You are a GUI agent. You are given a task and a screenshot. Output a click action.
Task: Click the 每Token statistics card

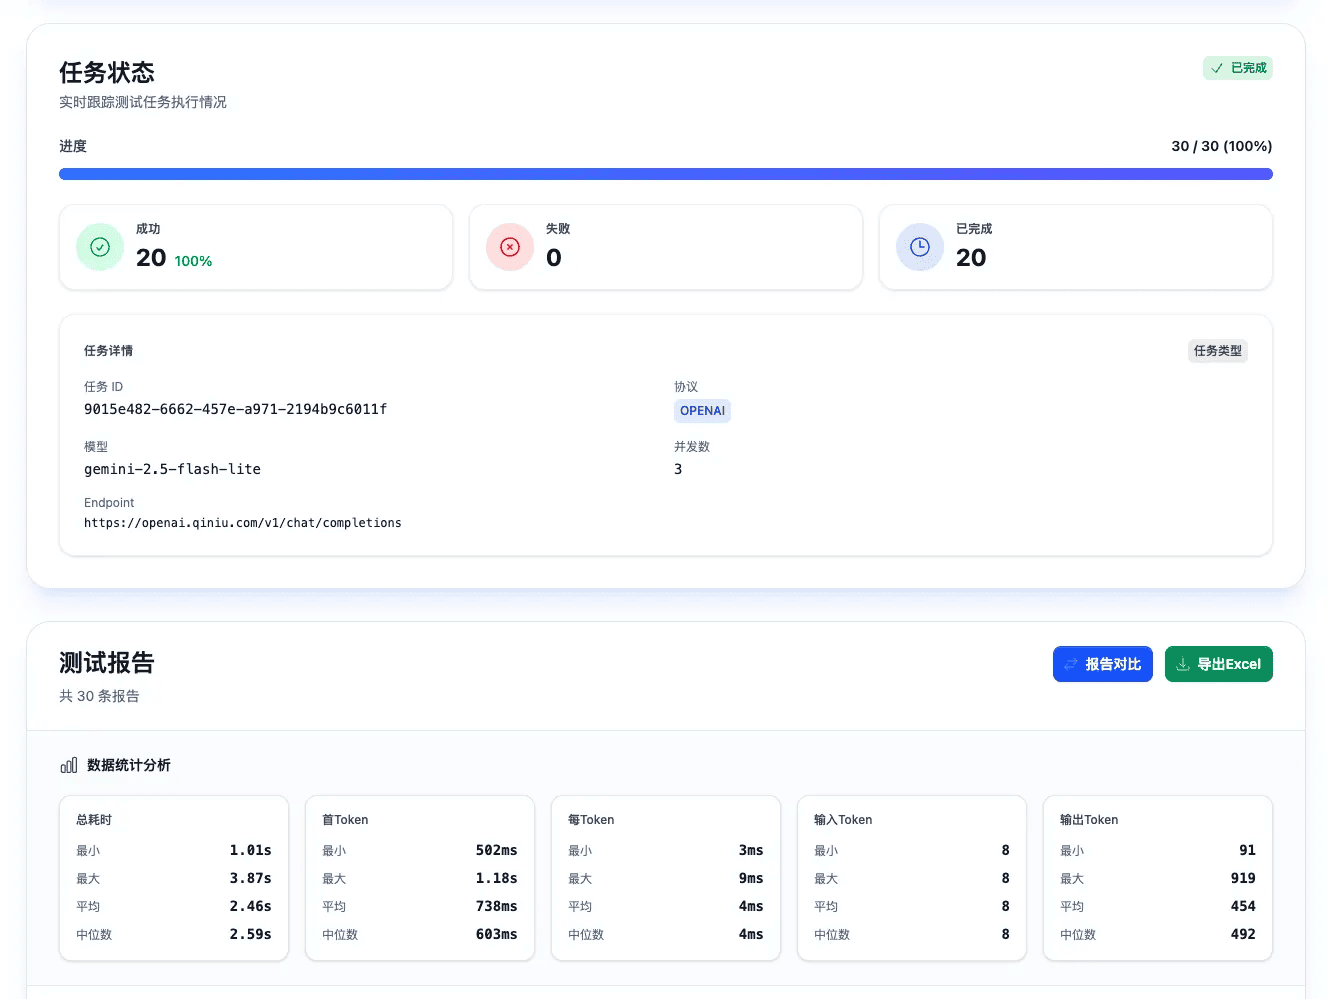point(666,878)
